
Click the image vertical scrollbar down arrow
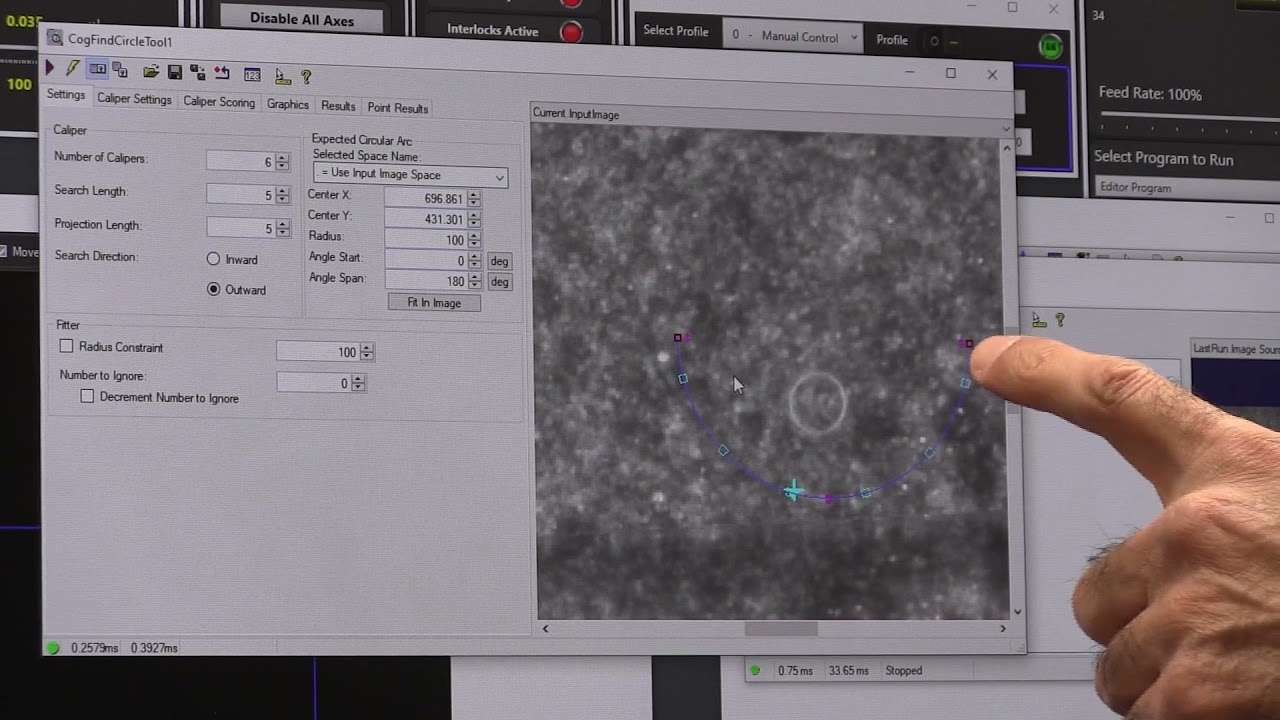click(x=1017, y=611)
